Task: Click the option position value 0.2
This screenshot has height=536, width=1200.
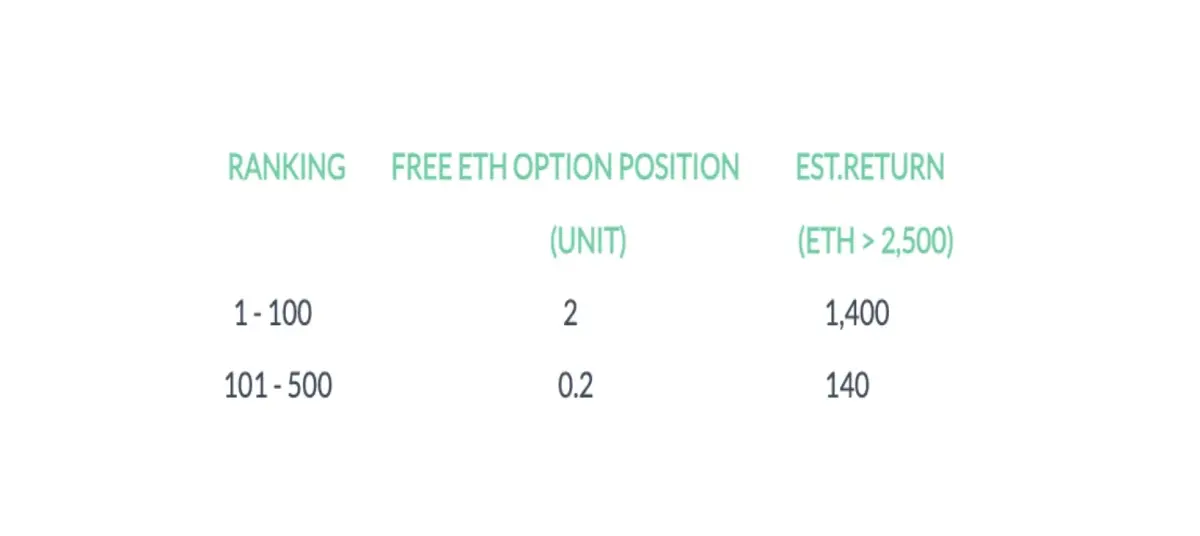Action: click(x=576, y=385)
